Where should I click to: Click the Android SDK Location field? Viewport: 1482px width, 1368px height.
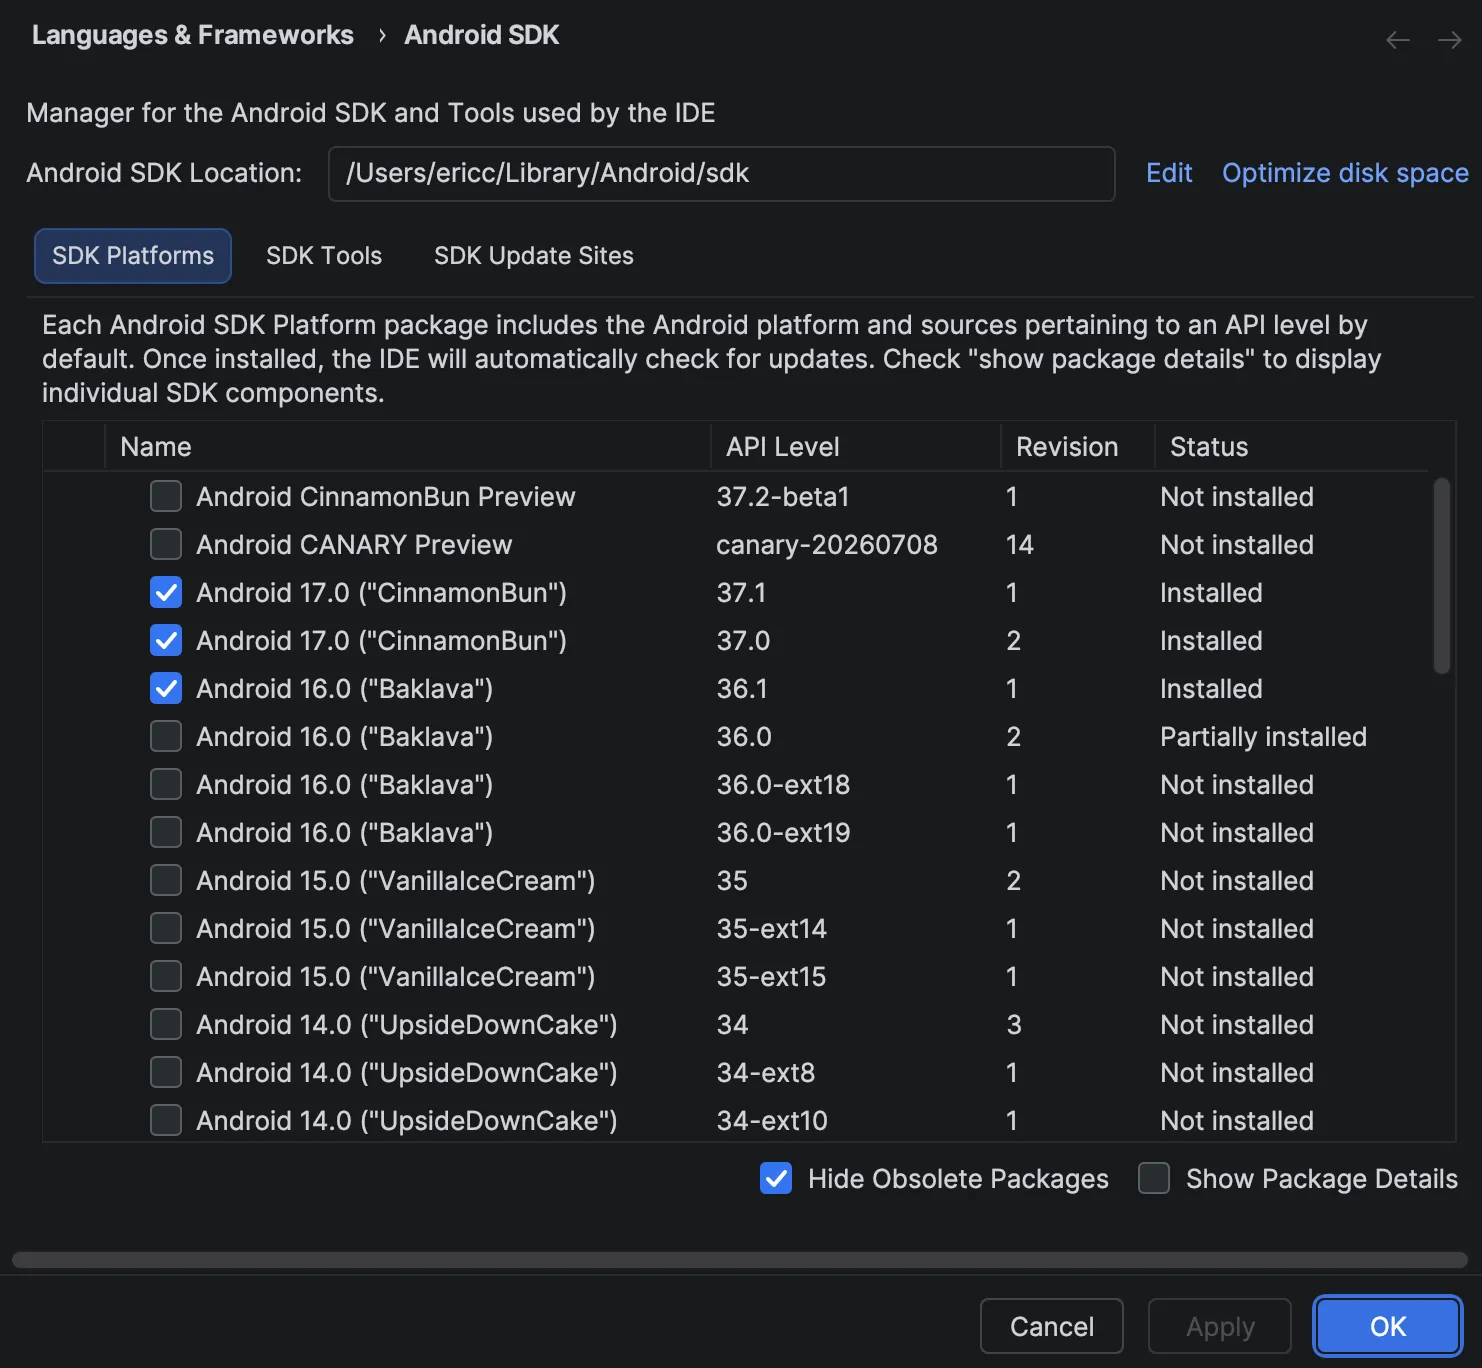[x=722, y=174]
